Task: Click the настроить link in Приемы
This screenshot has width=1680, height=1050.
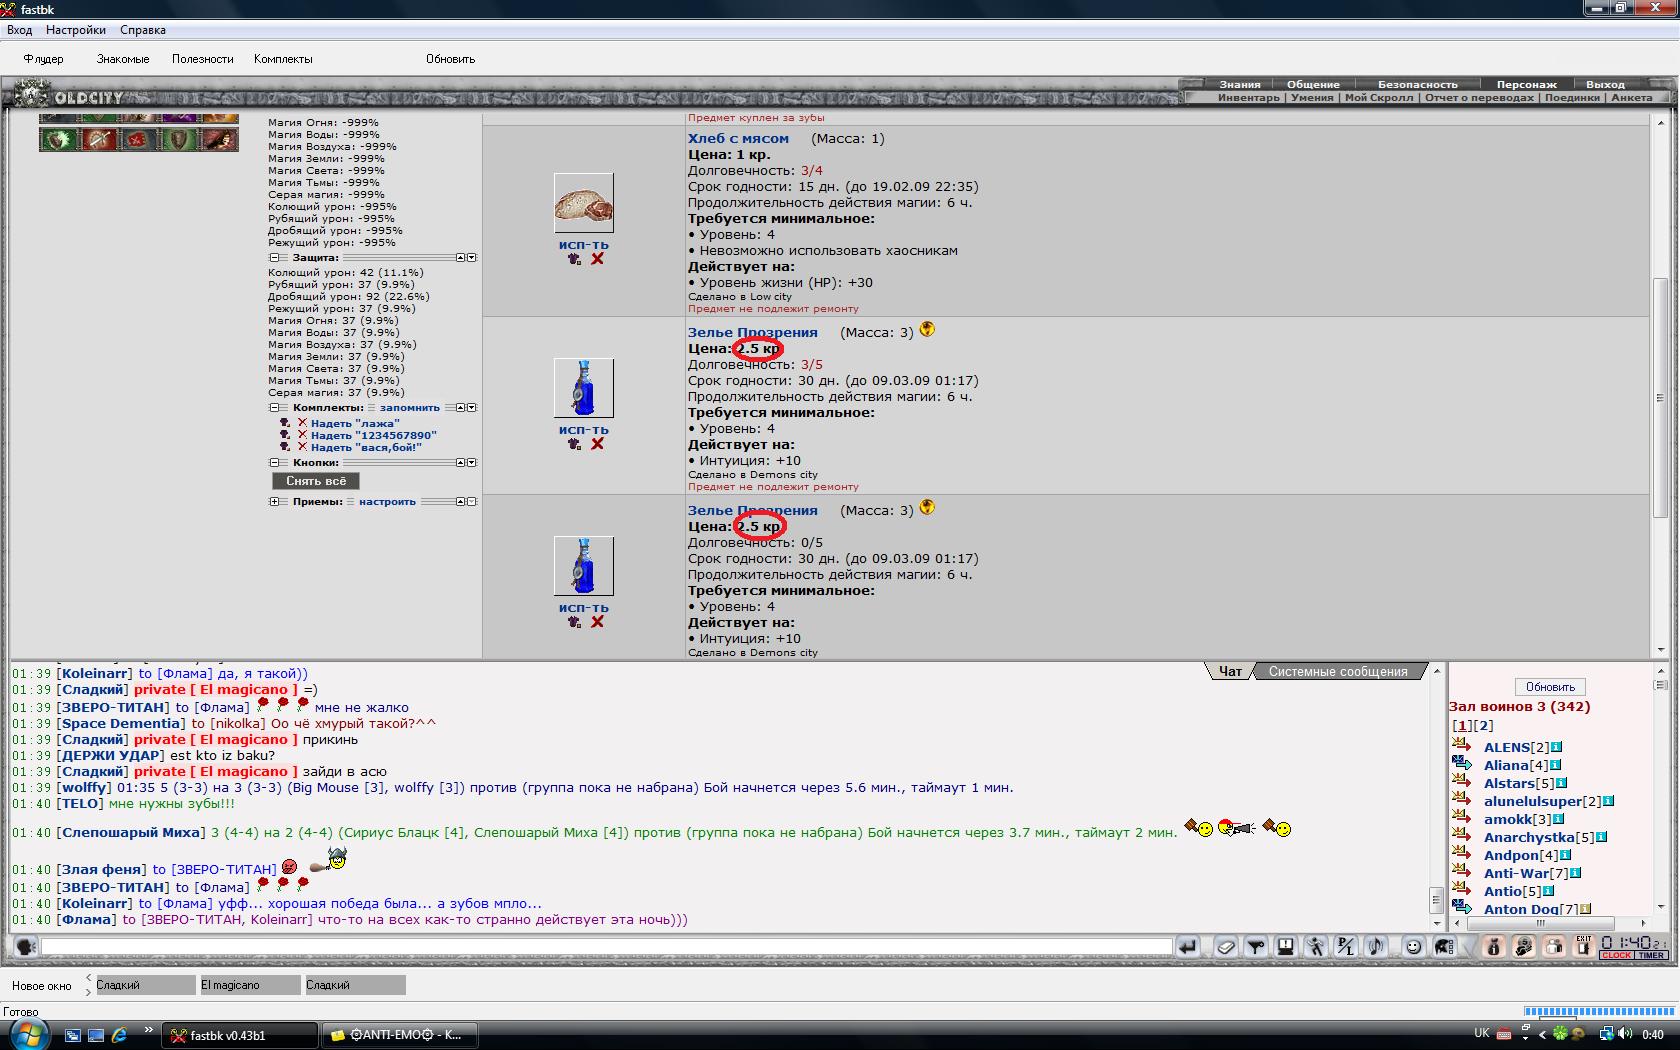Action: click(387, 502)
